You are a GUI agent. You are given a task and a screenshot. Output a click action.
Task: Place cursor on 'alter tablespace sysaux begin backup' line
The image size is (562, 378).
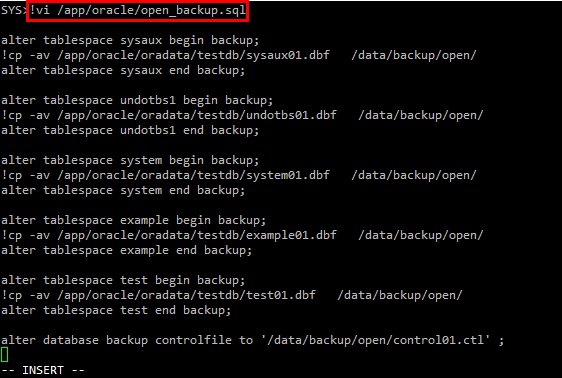pyautogui.click(x=130, y=40)
